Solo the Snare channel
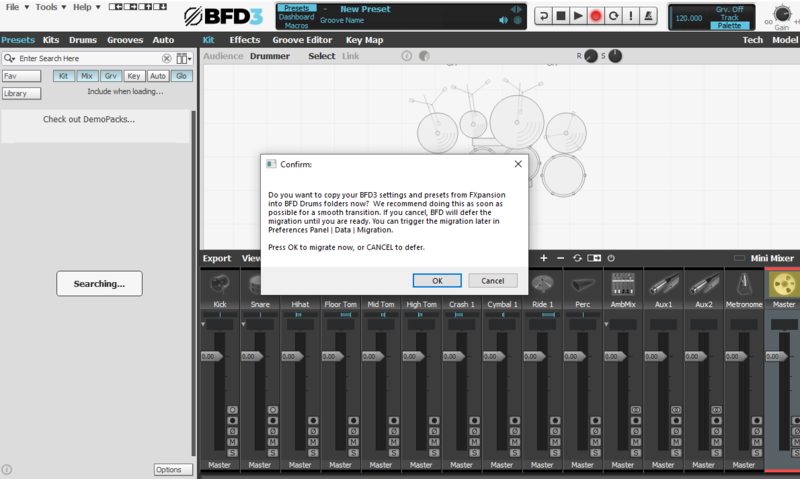This screenshot has width=800, height=479. 273,452
